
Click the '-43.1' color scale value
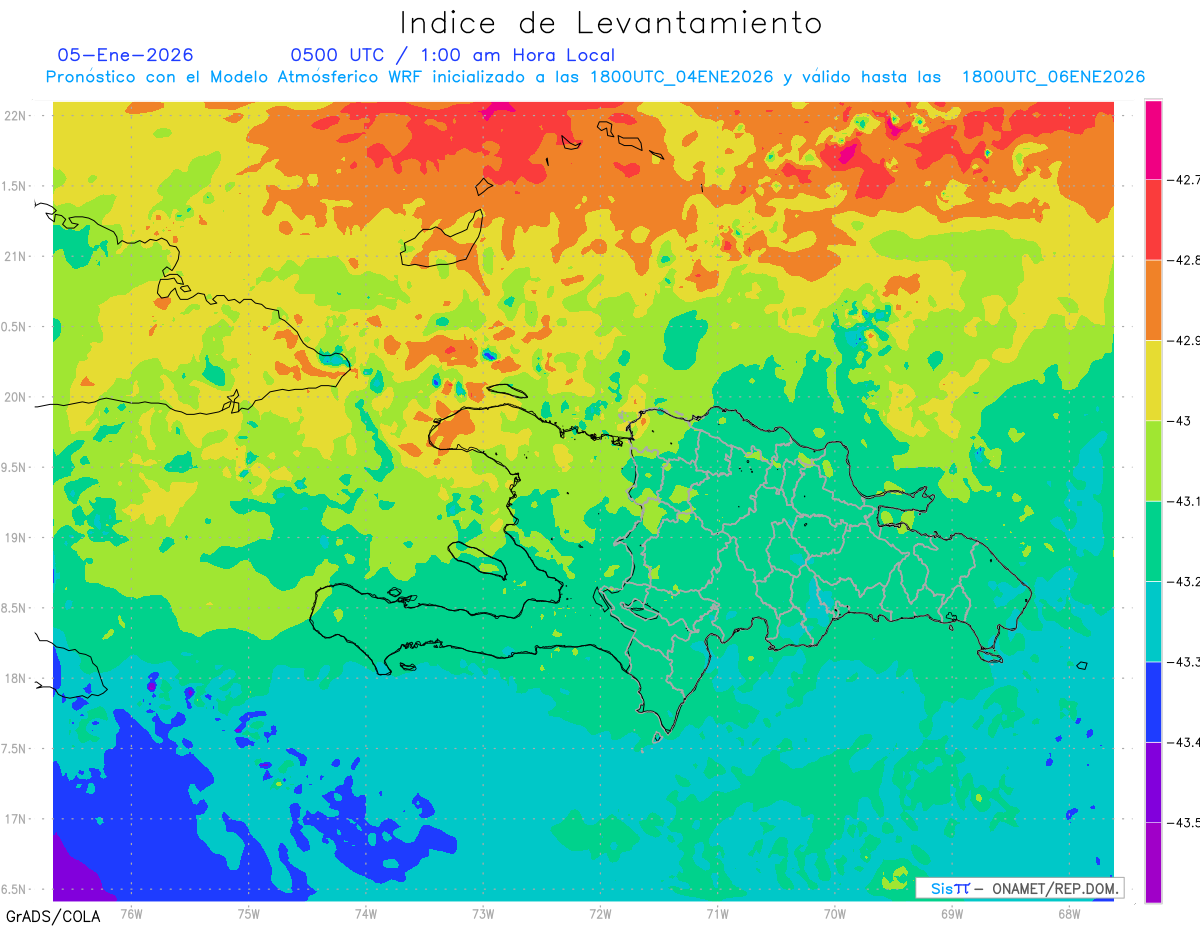[x=1183, y=501]
